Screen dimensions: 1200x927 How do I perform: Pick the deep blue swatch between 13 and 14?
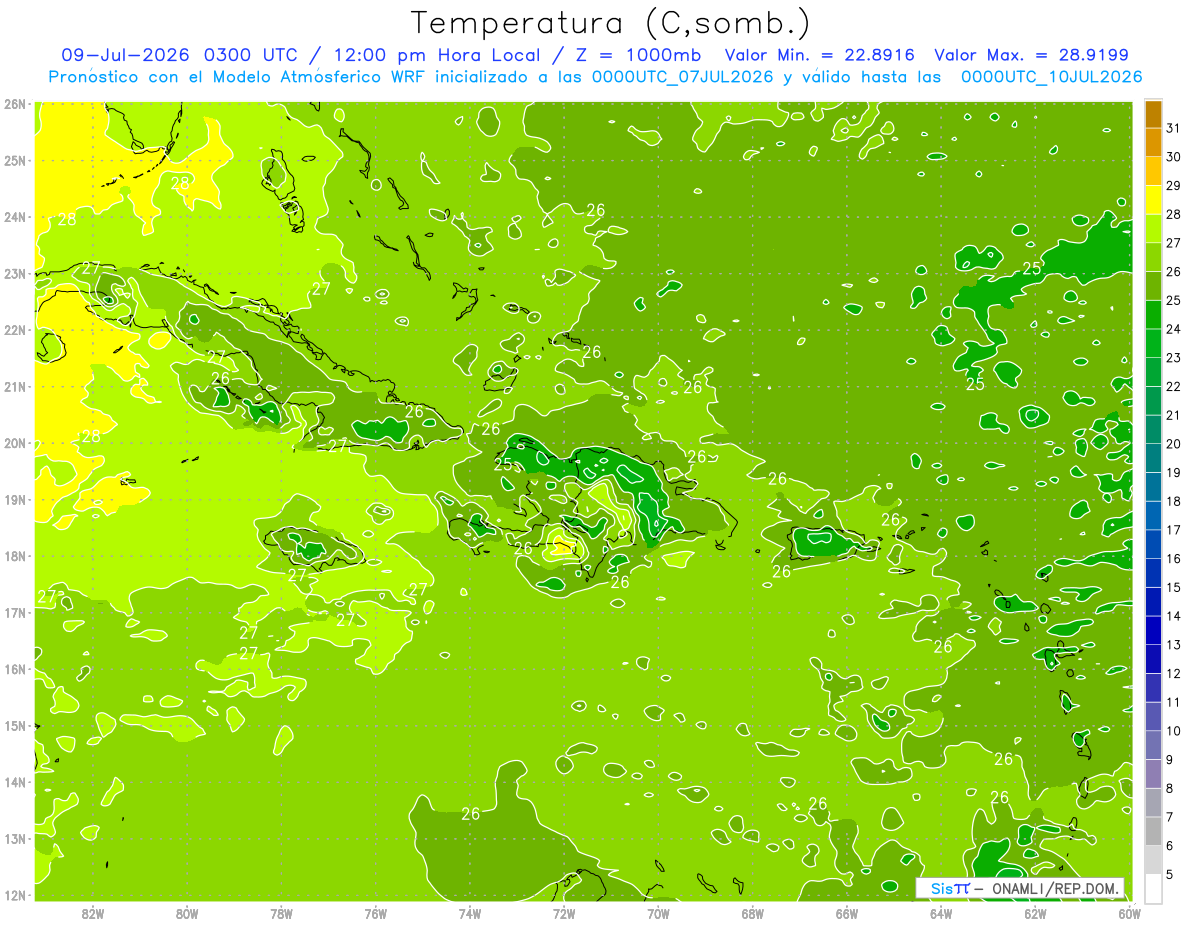(x=1153, y=631)
